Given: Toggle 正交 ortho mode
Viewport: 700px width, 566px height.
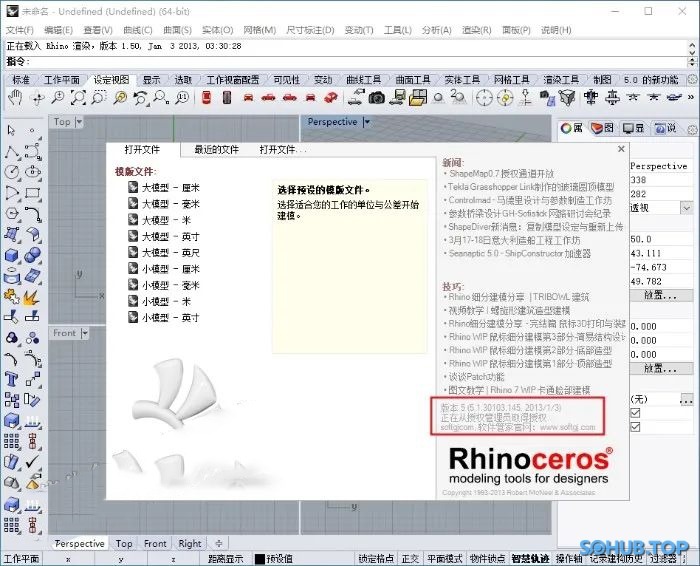Looking at the screenshot, I should [410, 559].
